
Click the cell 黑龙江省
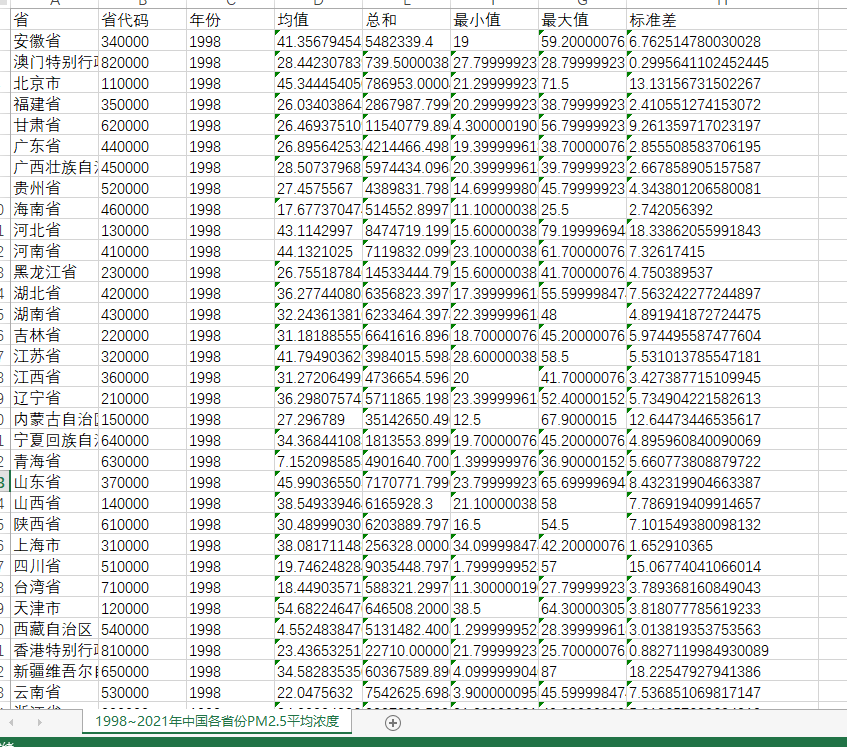55,273
